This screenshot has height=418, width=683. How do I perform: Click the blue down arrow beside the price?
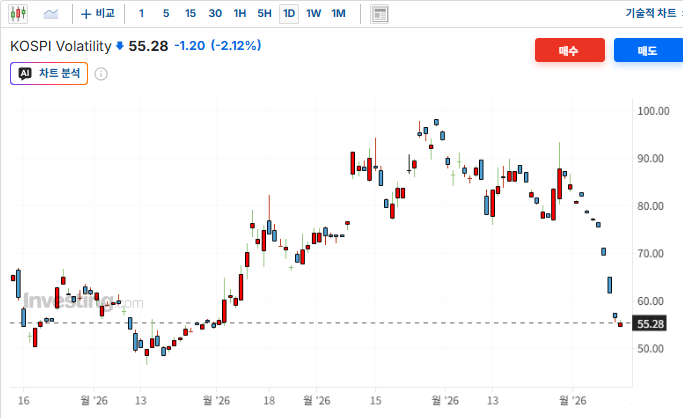(x=120, y=46)
